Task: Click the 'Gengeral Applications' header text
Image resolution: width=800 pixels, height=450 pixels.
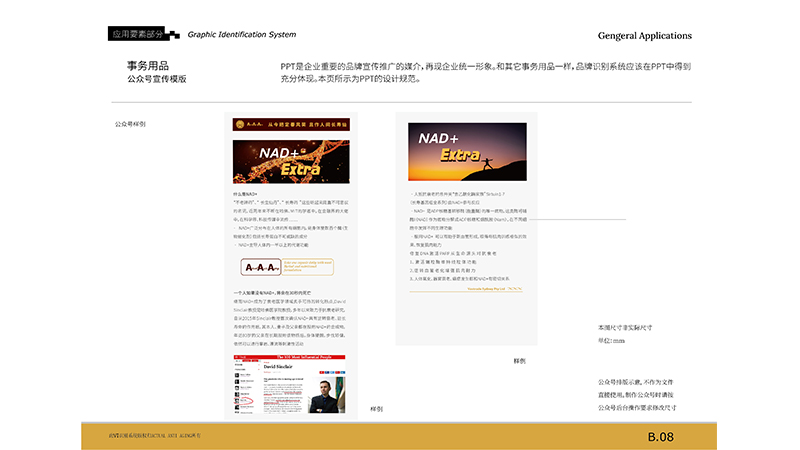Action: [x=644, y=36]
